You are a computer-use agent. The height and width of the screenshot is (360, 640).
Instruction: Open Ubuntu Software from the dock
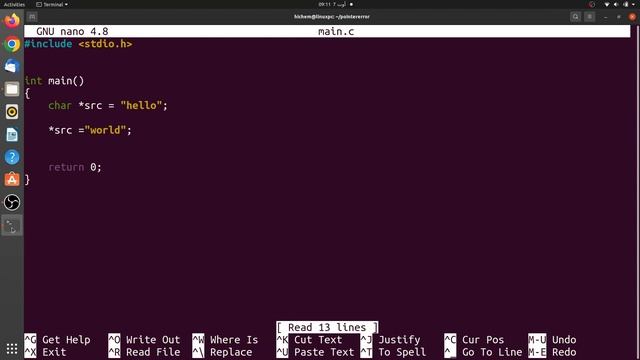click(x=12, y=180)
